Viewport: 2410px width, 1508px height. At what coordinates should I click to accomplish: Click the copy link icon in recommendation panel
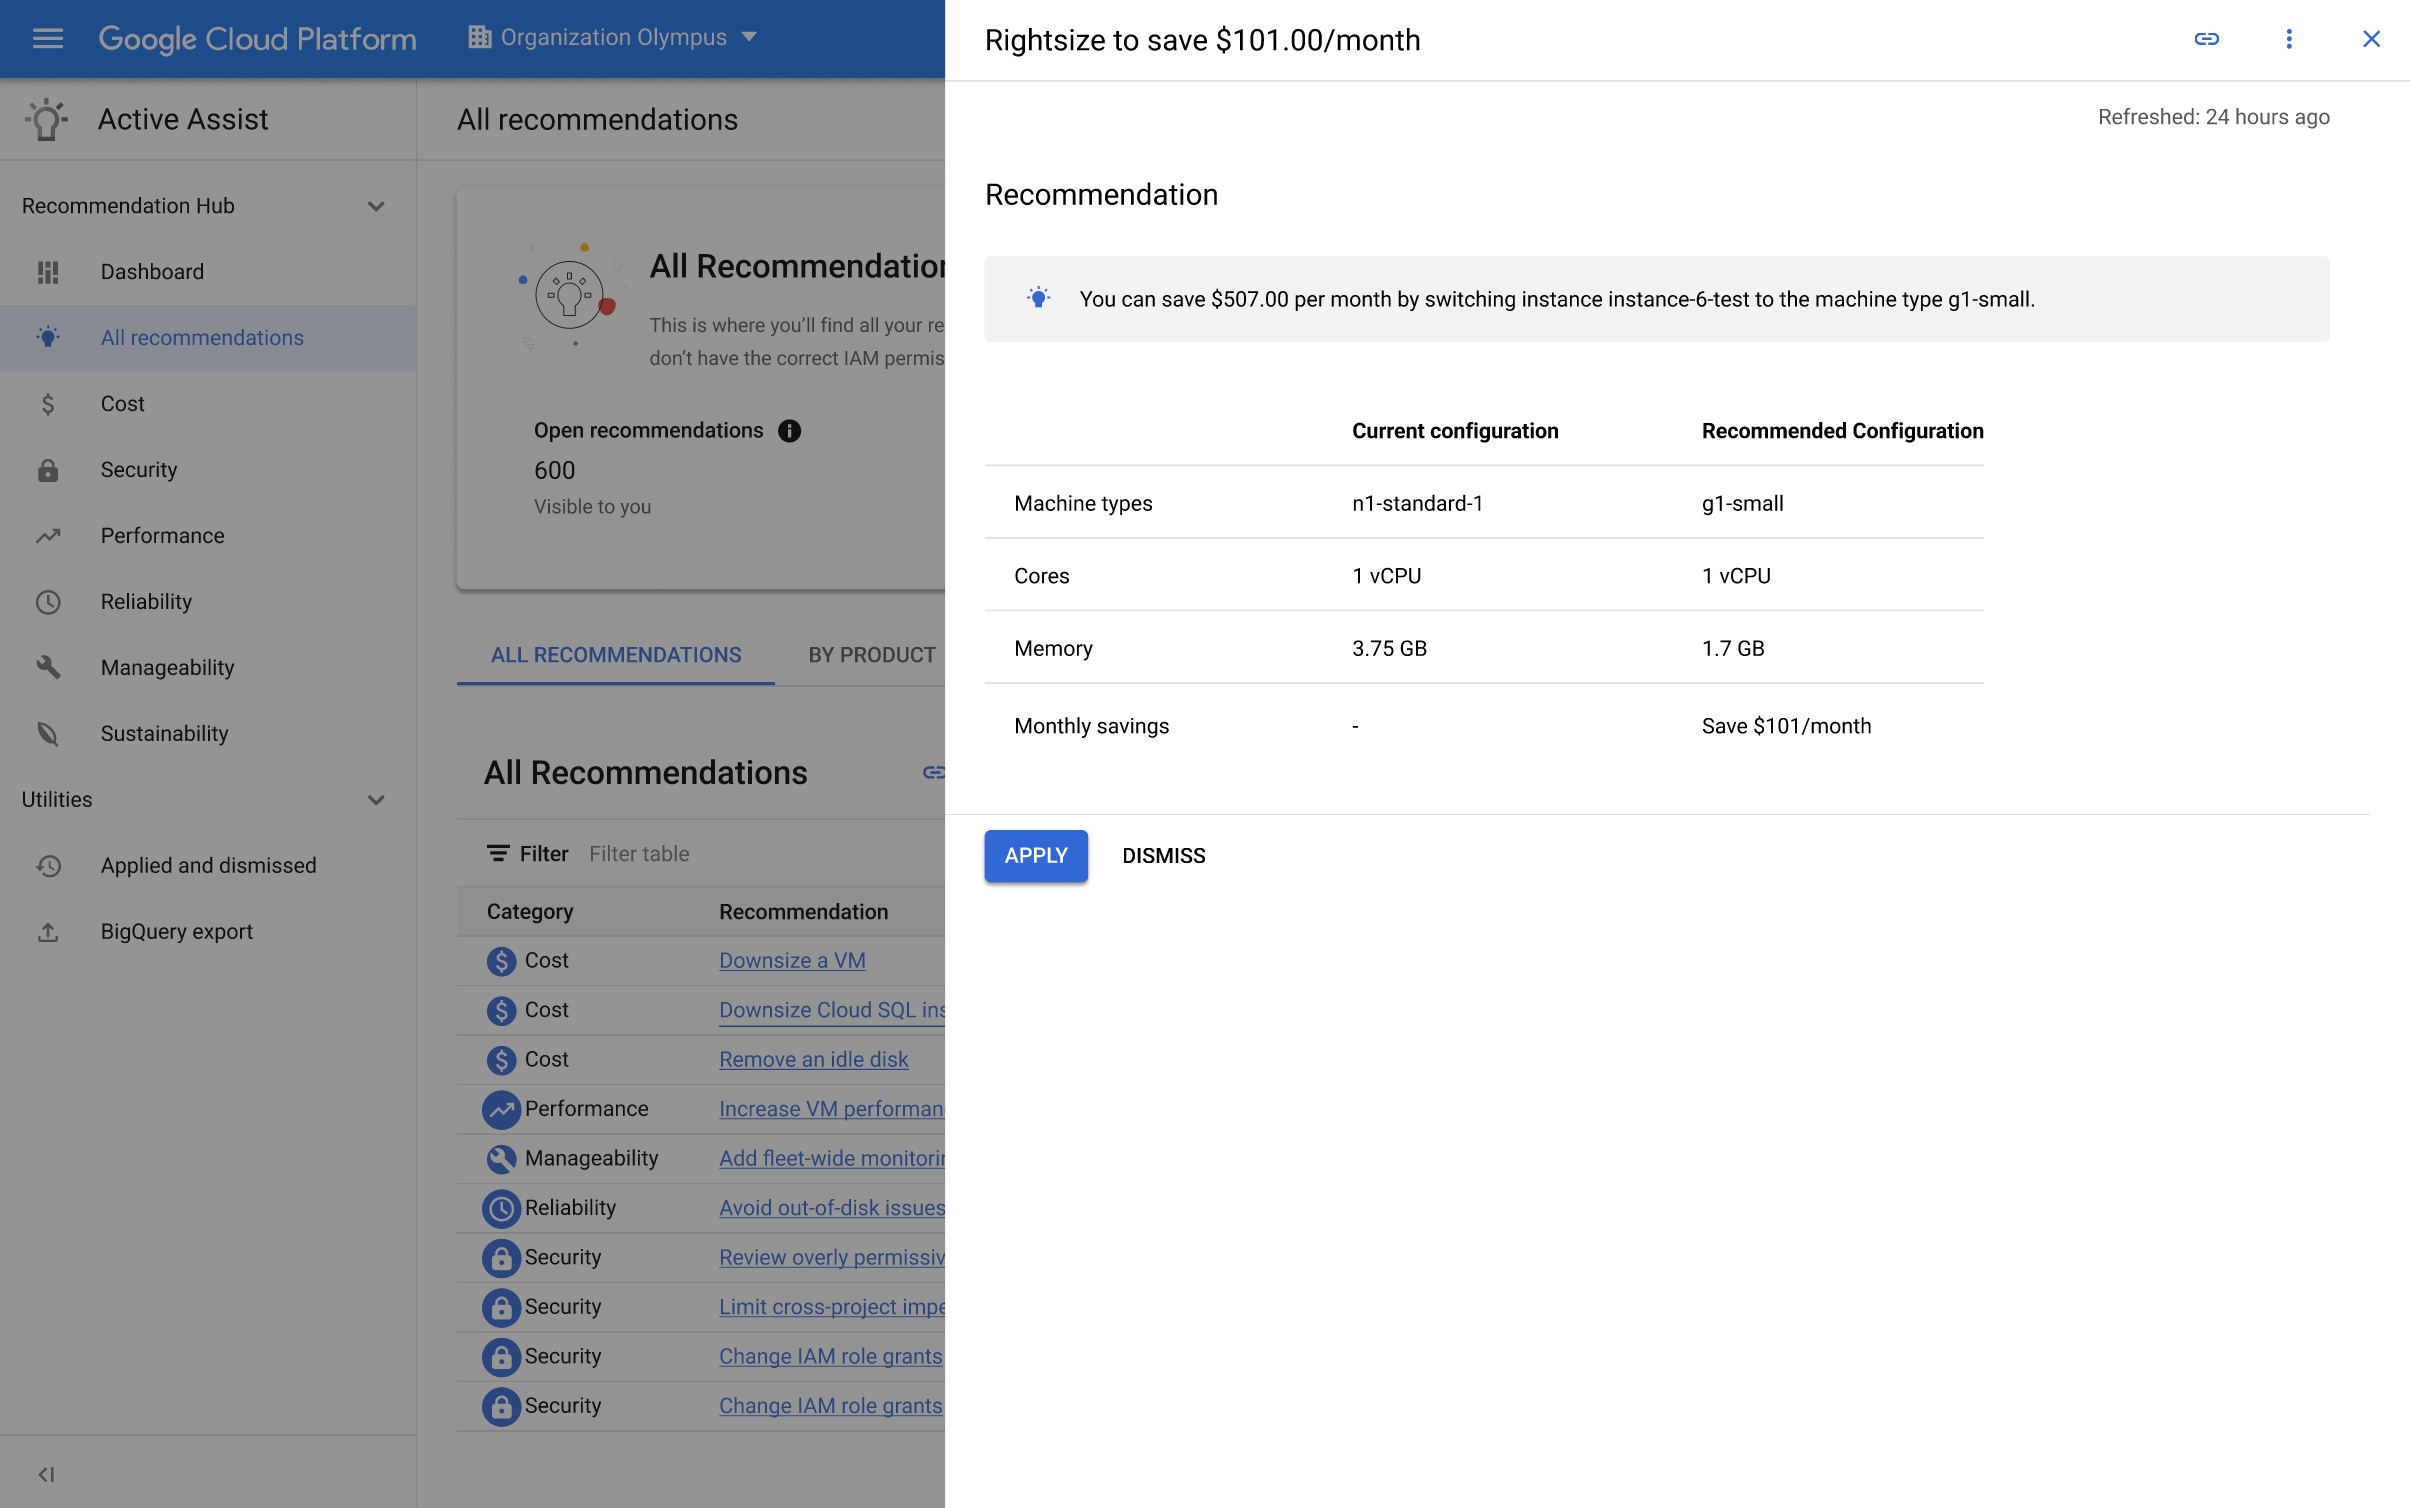[x=2205, y=38]
